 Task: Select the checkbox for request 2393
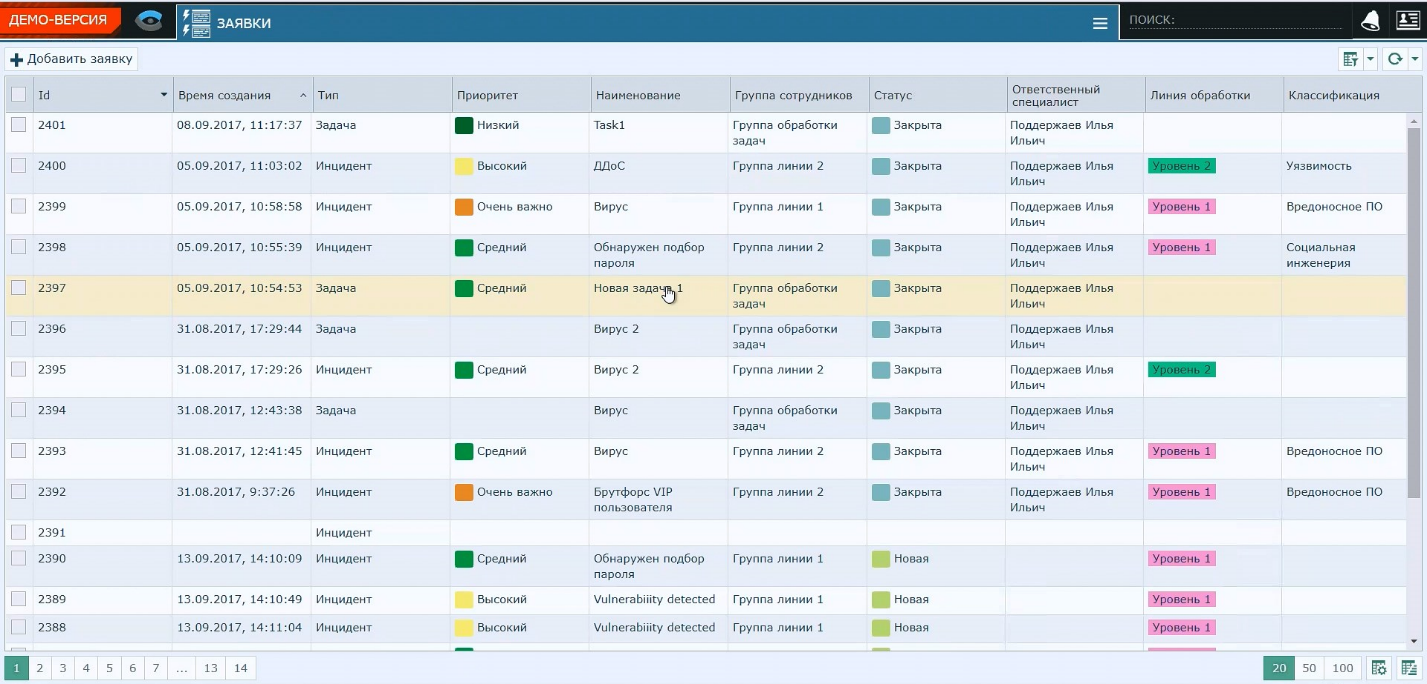(19, 451)
